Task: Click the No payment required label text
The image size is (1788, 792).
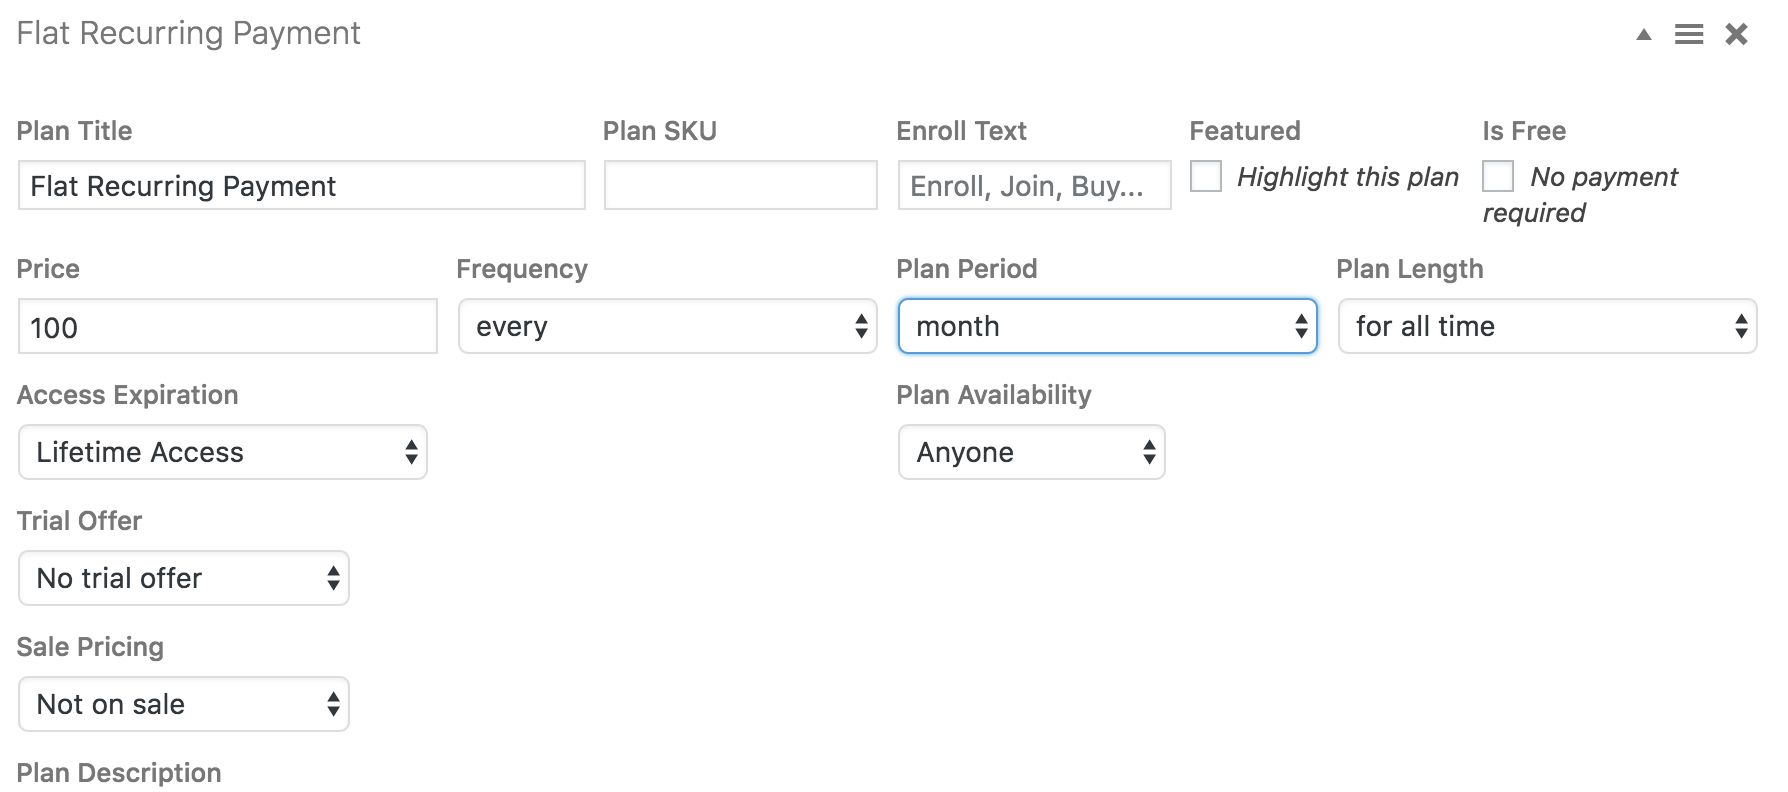Action: point(1580,195)
